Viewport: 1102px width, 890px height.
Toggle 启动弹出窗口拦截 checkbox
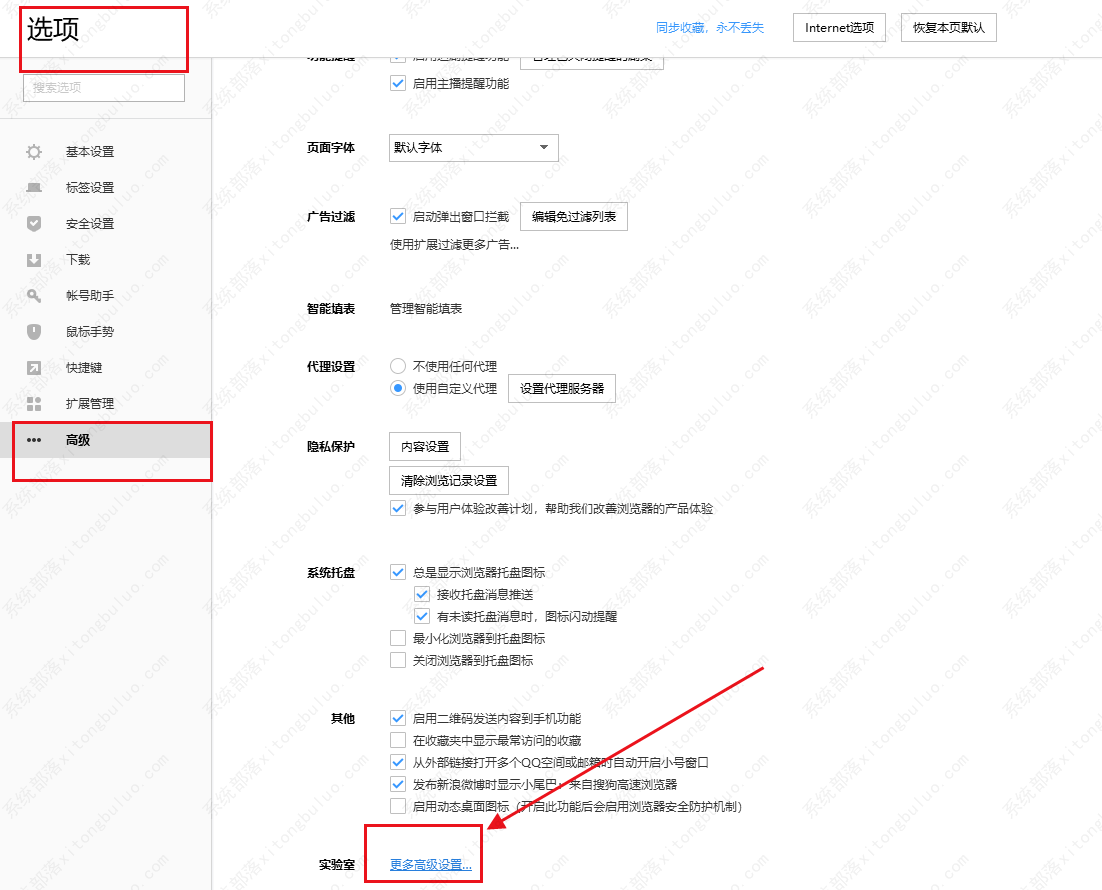[x=398, y=217]
